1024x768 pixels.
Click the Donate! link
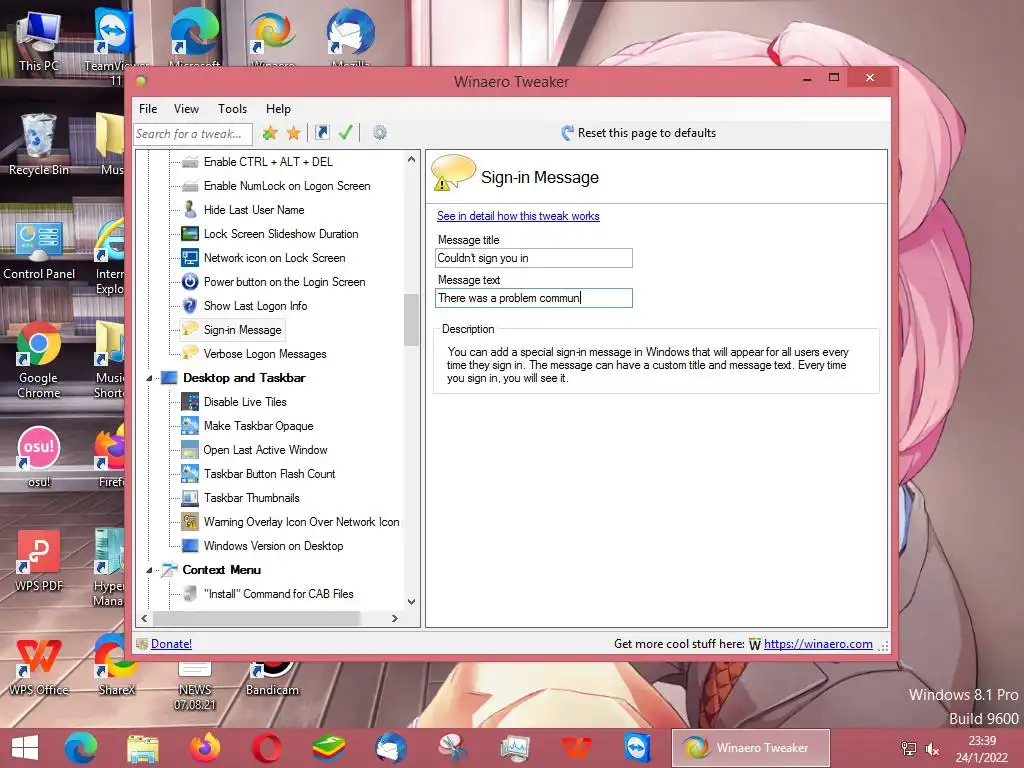(x=171, y=643)
